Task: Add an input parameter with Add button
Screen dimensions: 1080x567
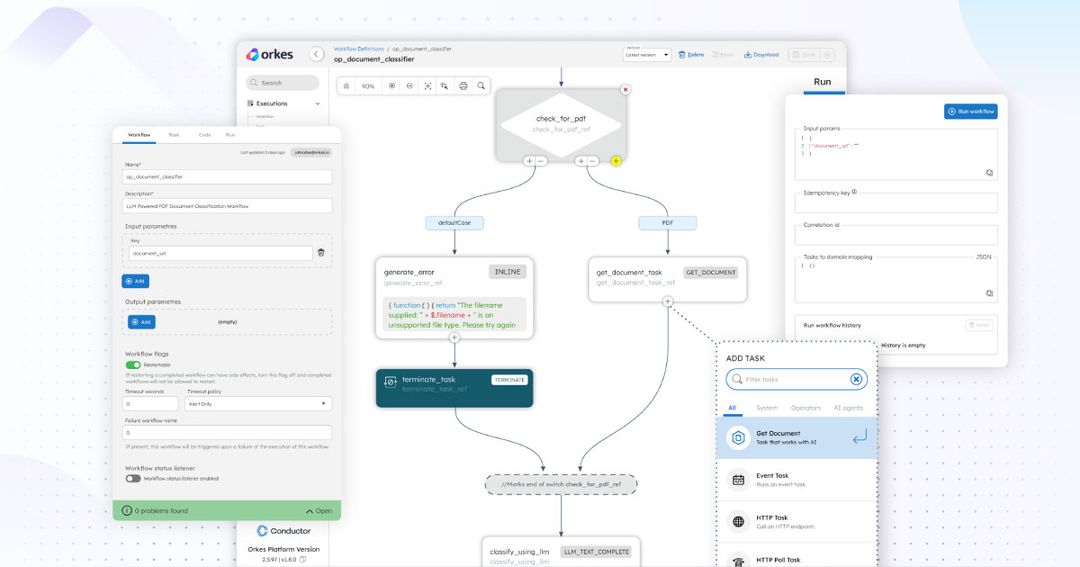Action: [x=135, y=281]
